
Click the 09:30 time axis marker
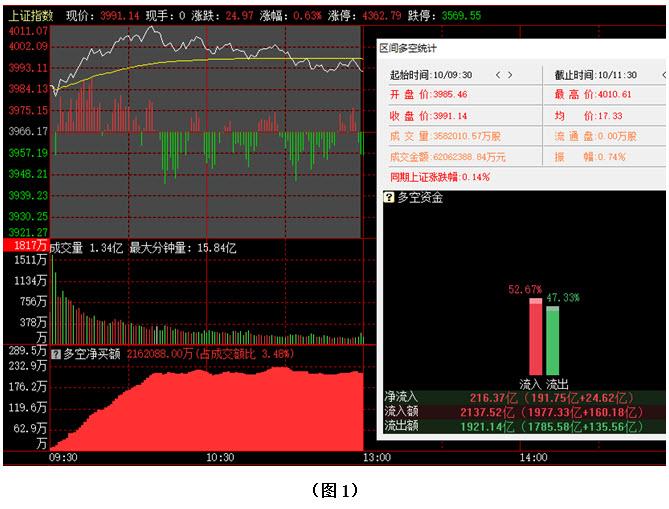pos(63,457)
